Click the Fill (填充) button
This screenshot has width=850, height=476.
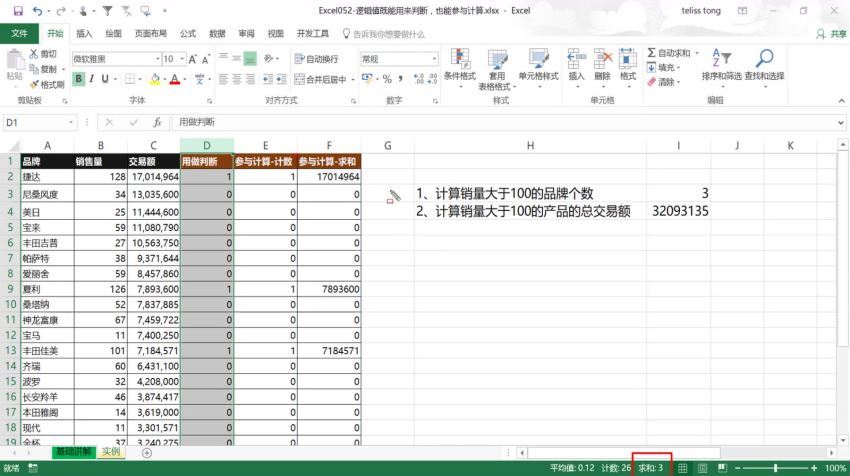pyautogui.click(x=664, y=68)
